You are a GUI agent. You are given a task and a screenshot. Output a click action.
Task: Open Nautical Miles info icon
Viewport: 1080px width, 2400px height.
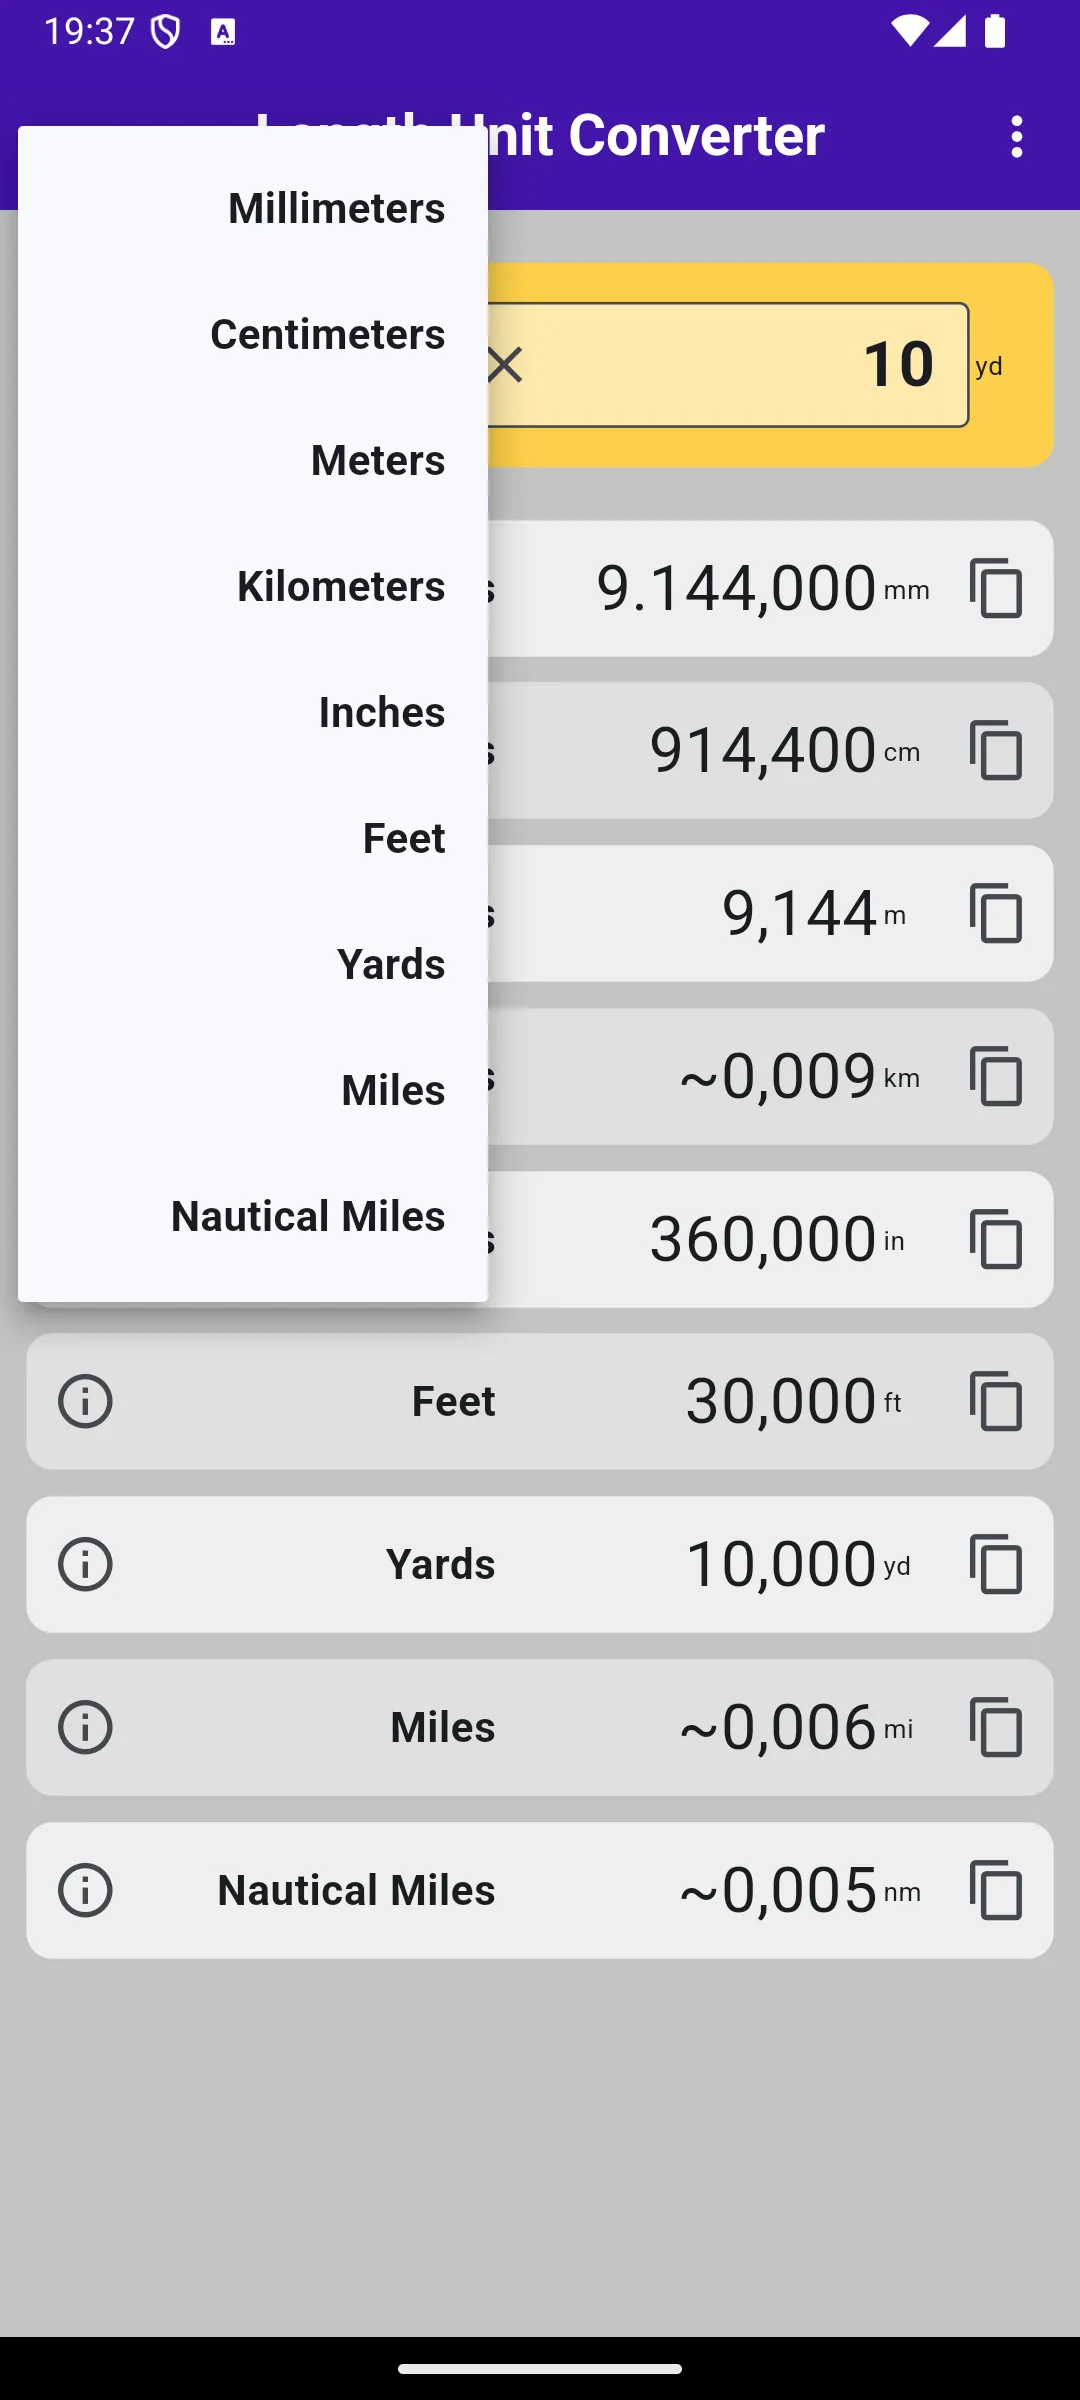[x=85, y=1890]
